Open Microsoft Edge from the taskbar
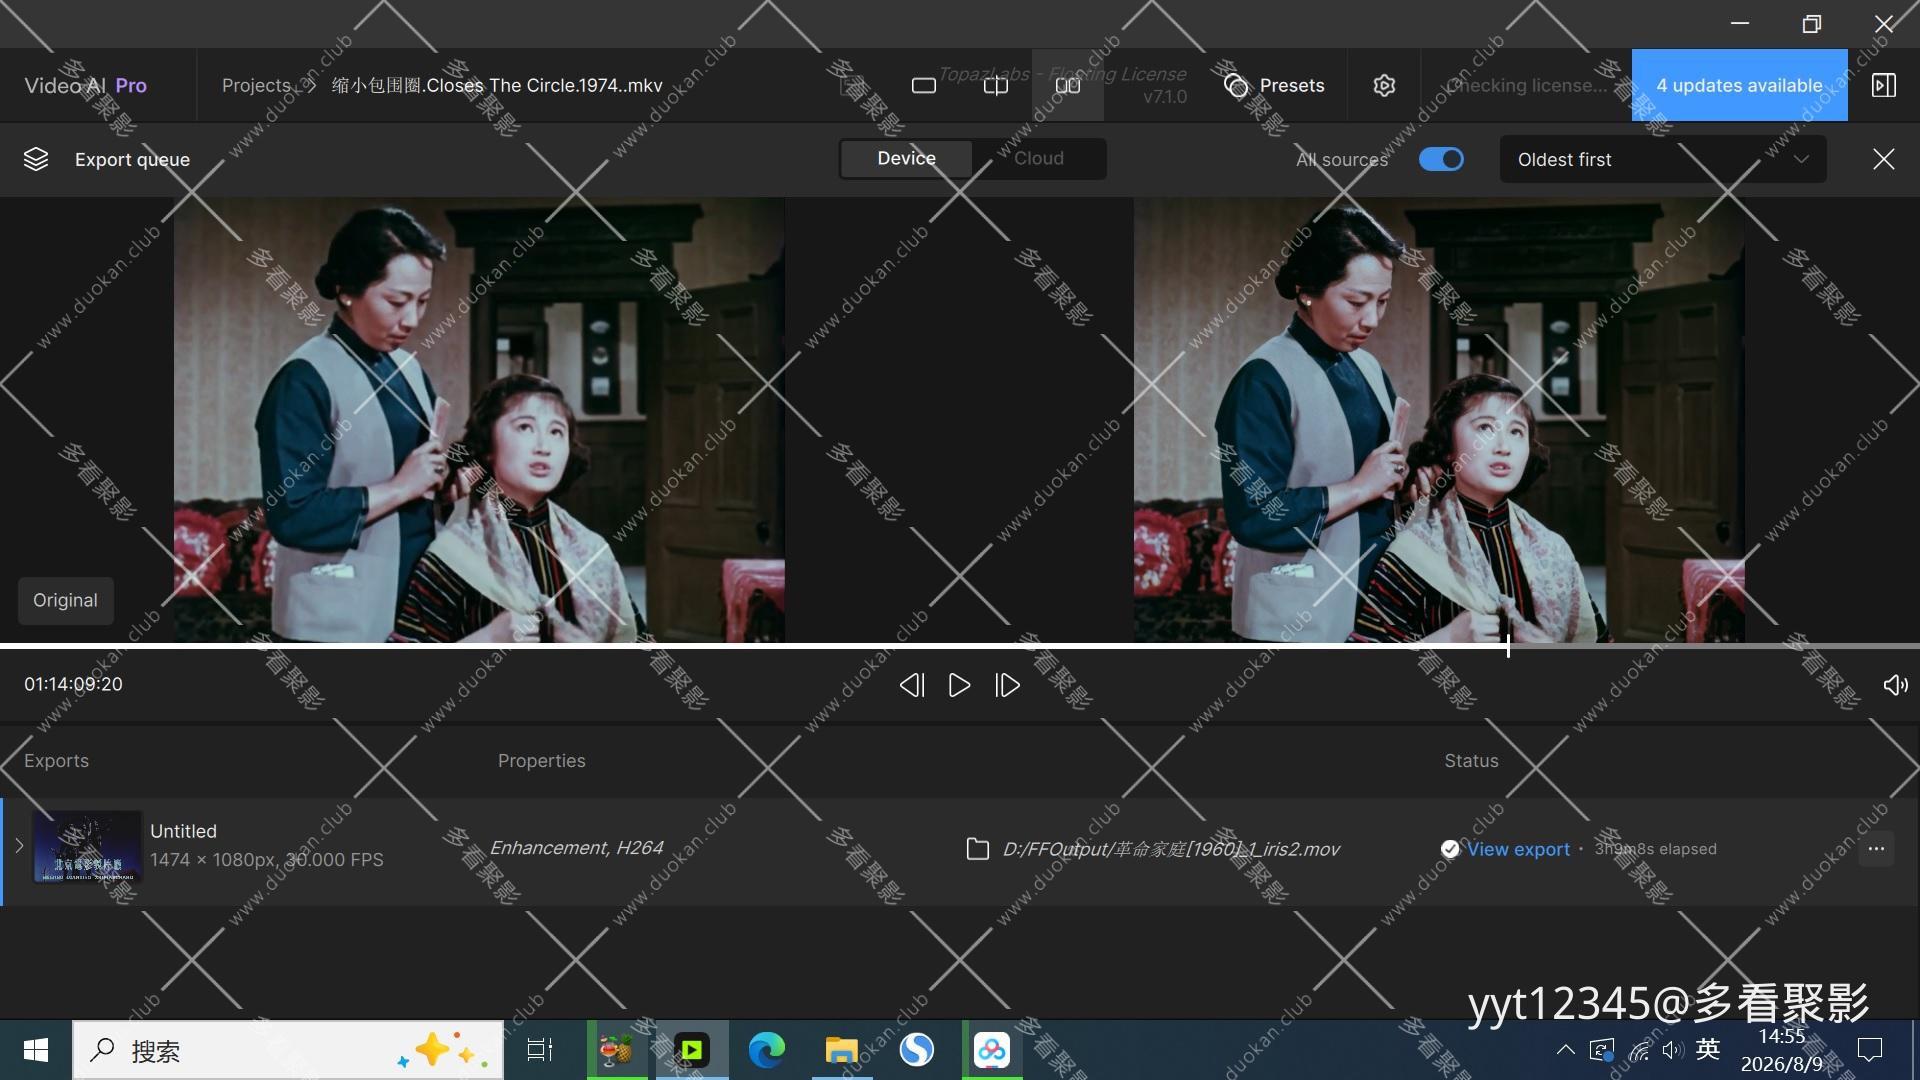Screen dimensions: 1920x1080 click(767, 1050)
